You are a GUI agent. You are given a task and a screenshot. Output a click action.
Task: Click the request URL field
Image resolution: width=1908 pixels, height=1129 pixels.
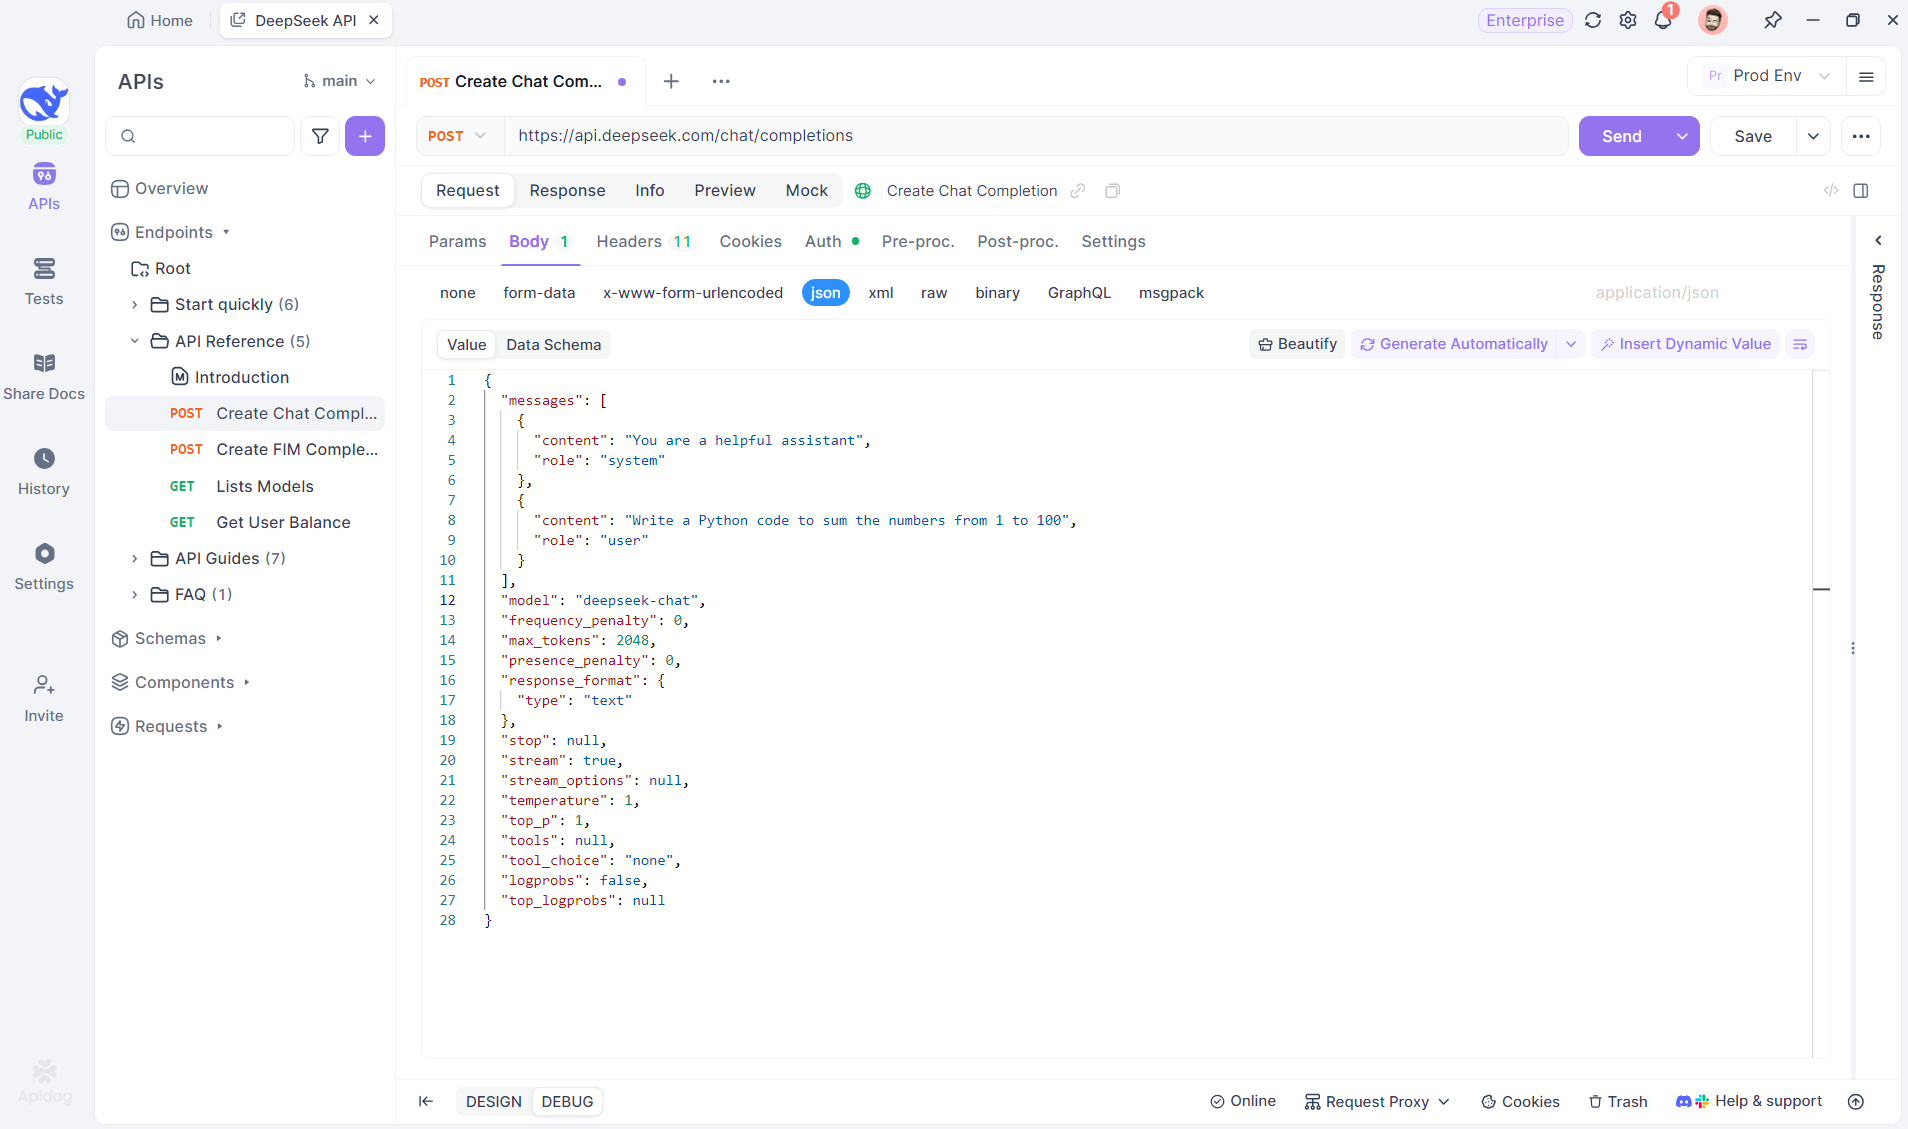(x=1036, y=136)
